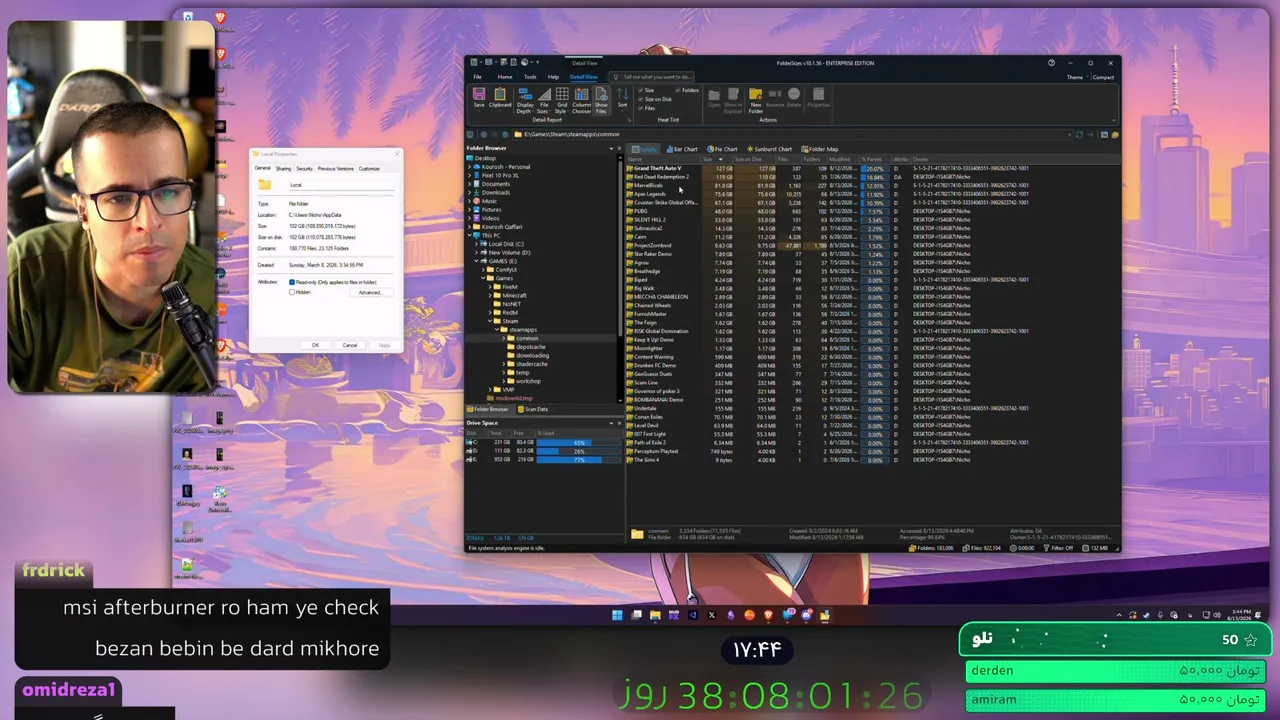Click the Compact button in FolderSizes
This screenshot has width=1280, height=720.
1103,77
